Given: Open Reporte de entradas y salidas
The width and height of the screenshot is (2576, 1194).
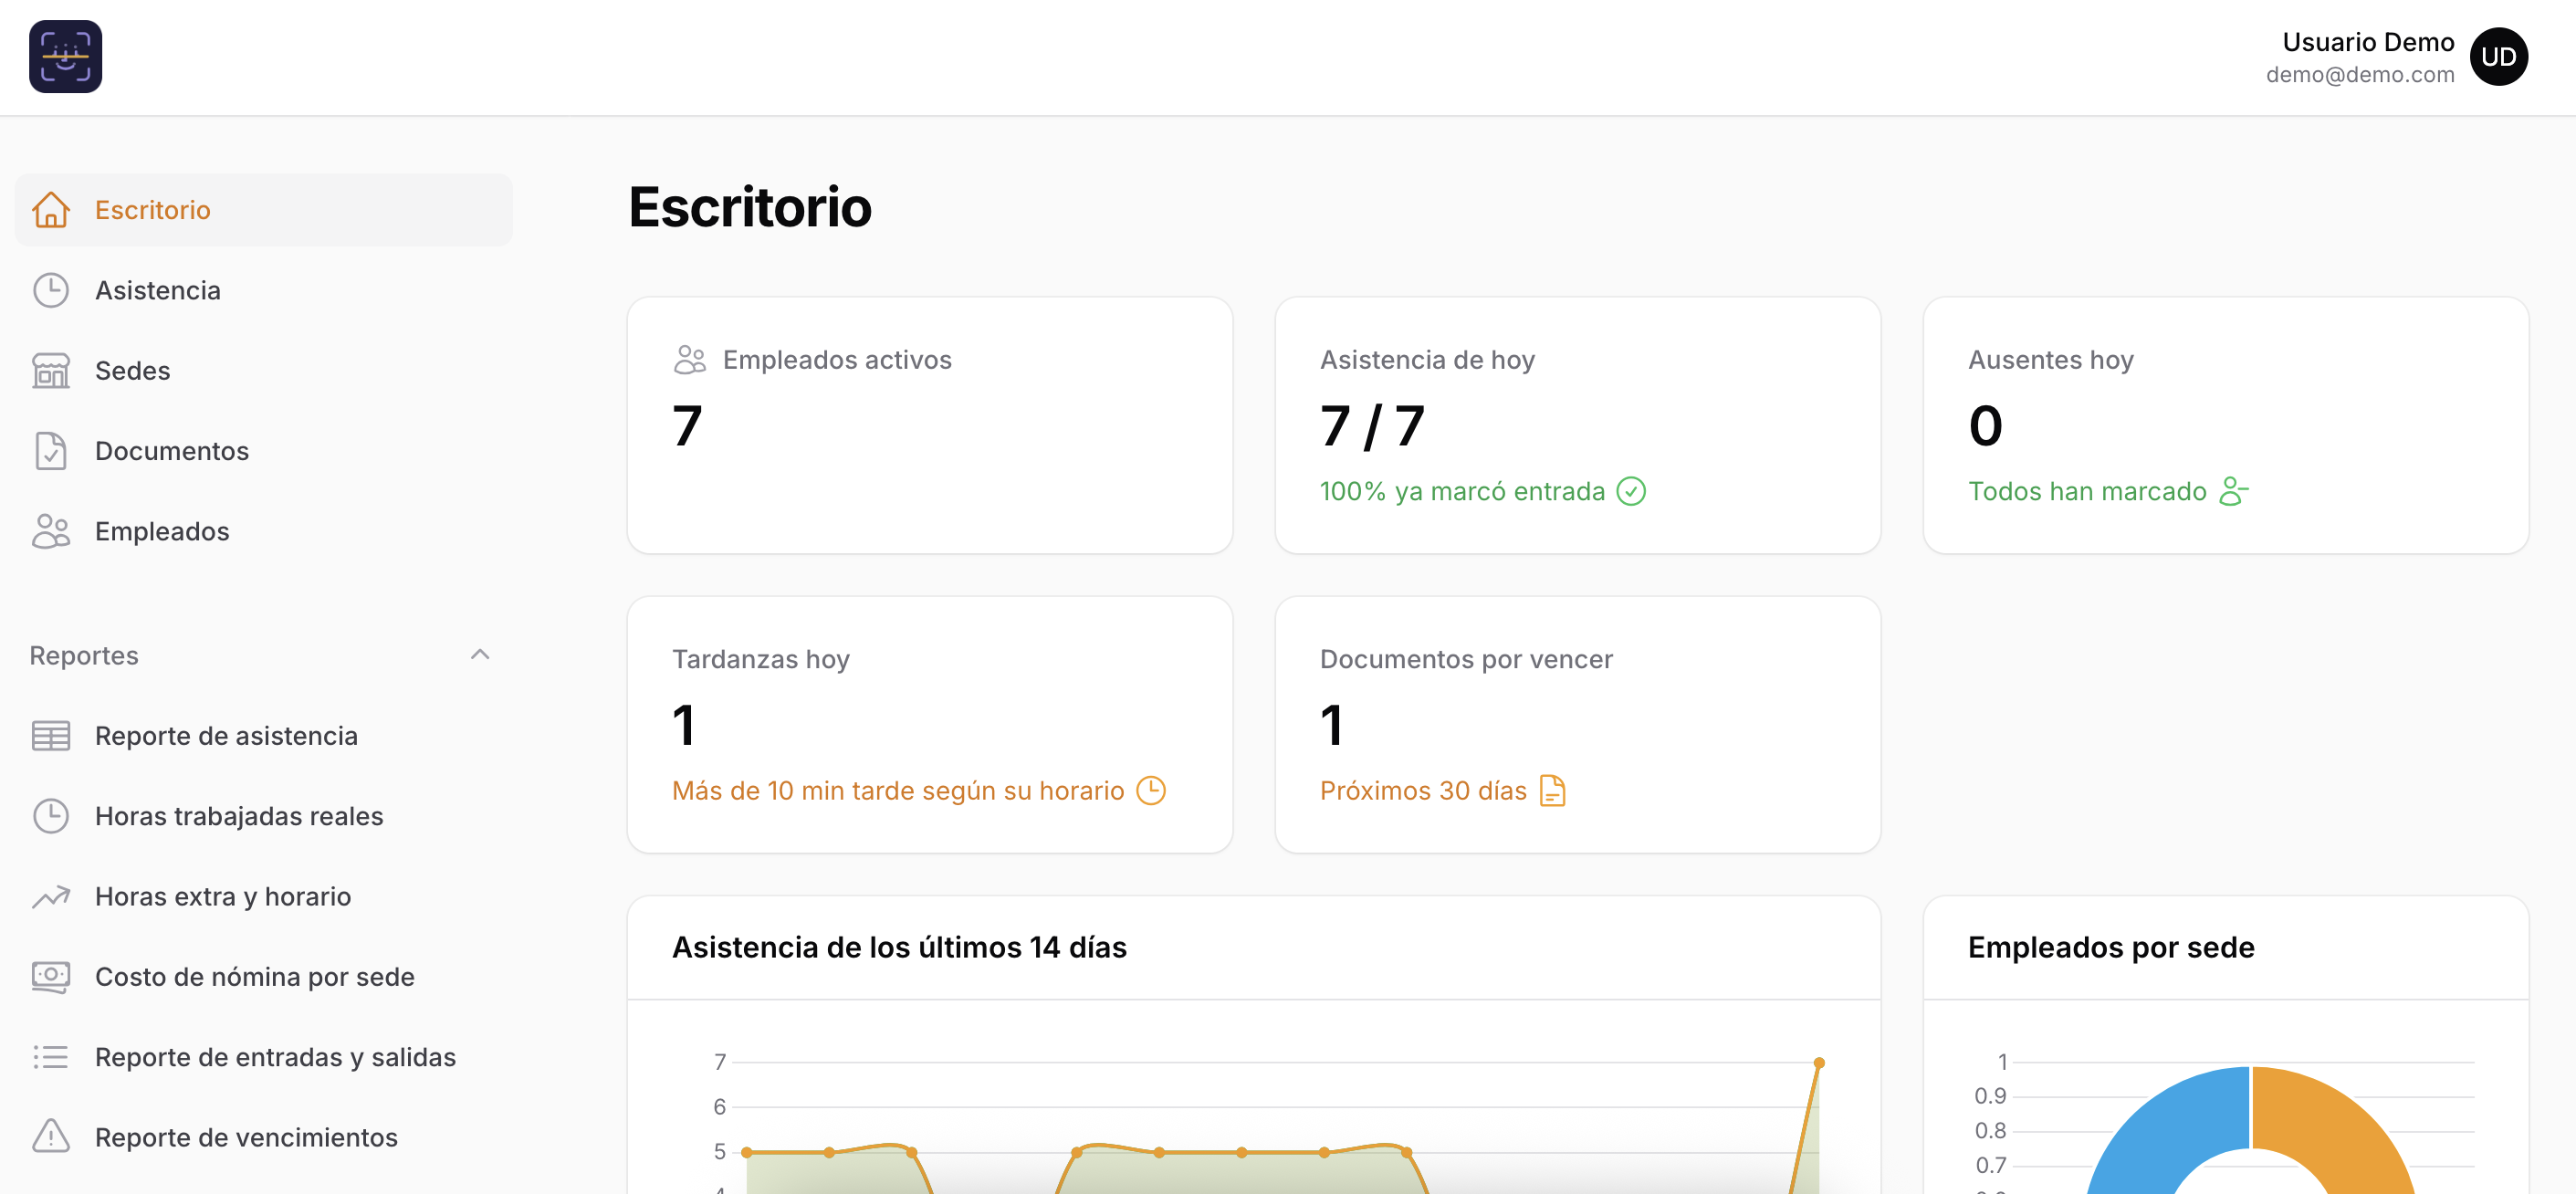Looking at the screenshot, I should pos(264,1057).
